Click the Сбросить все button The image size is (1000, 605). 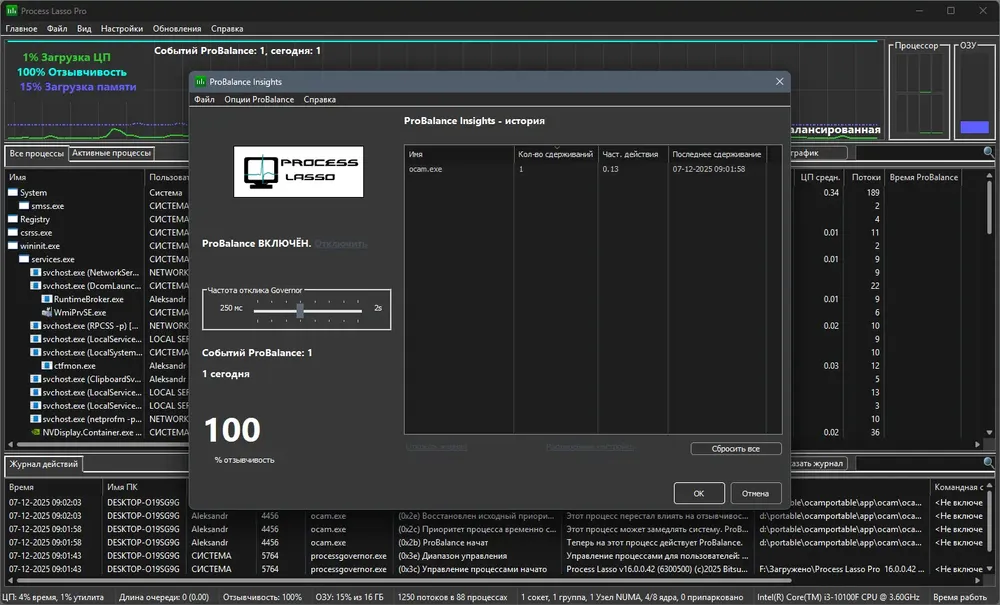(735, 449)
